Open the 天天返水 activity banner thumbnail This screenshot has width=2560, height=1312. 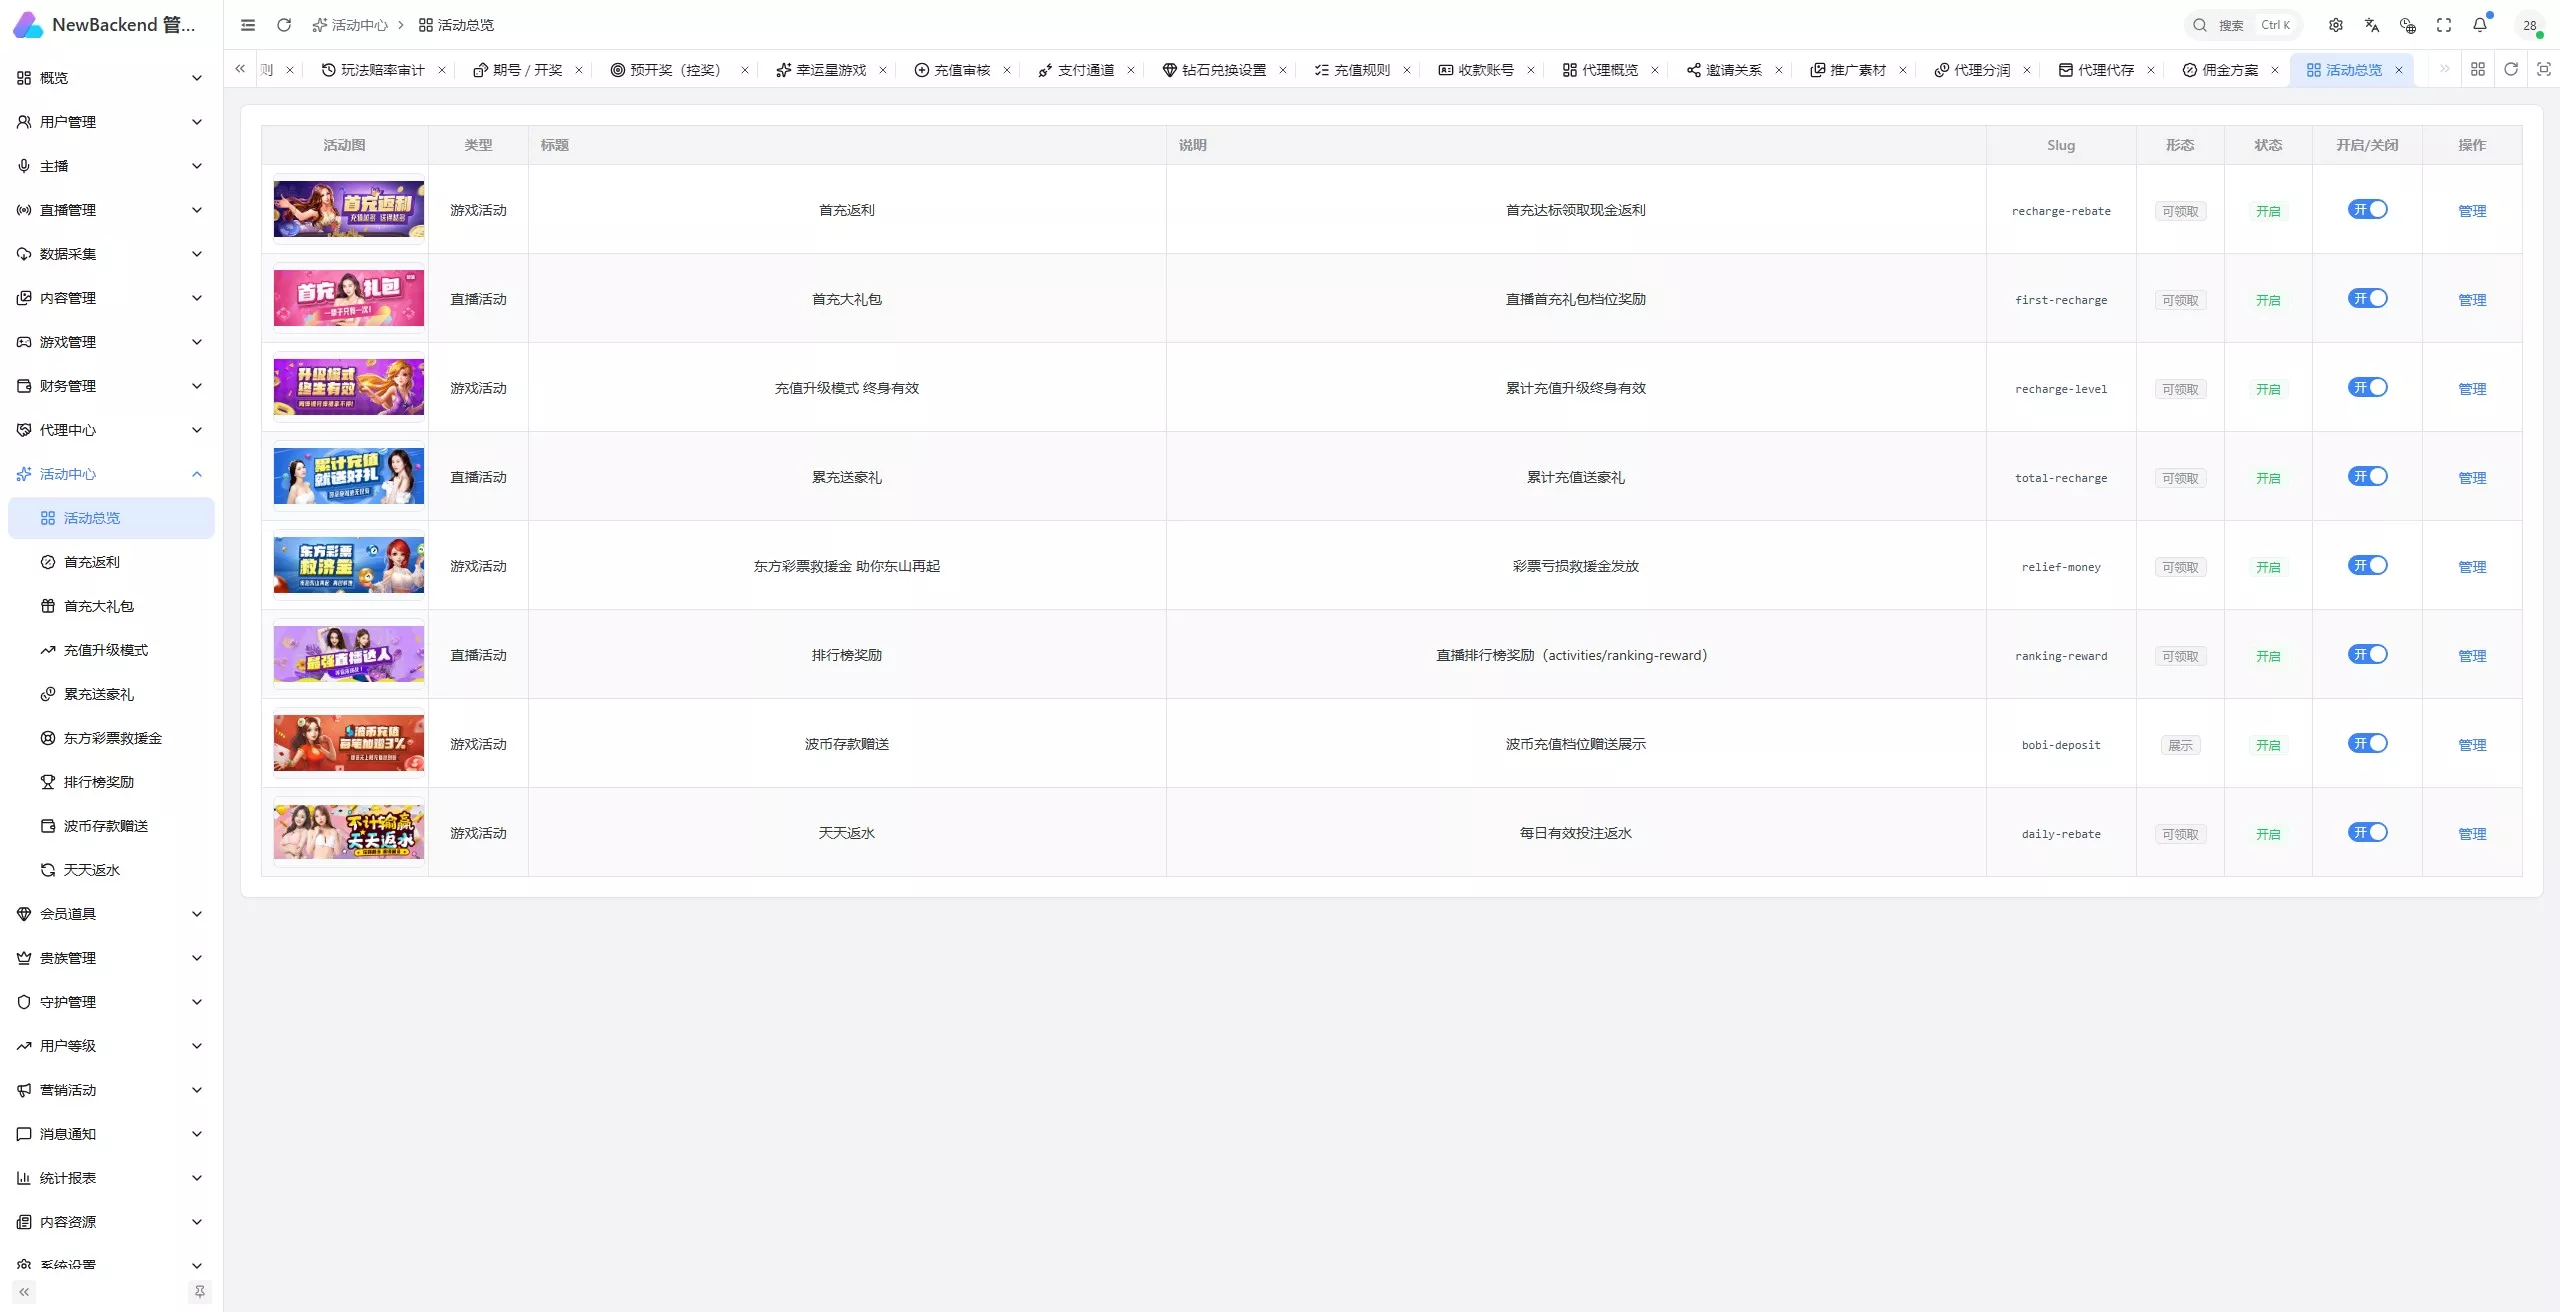[x=349, y=832]
